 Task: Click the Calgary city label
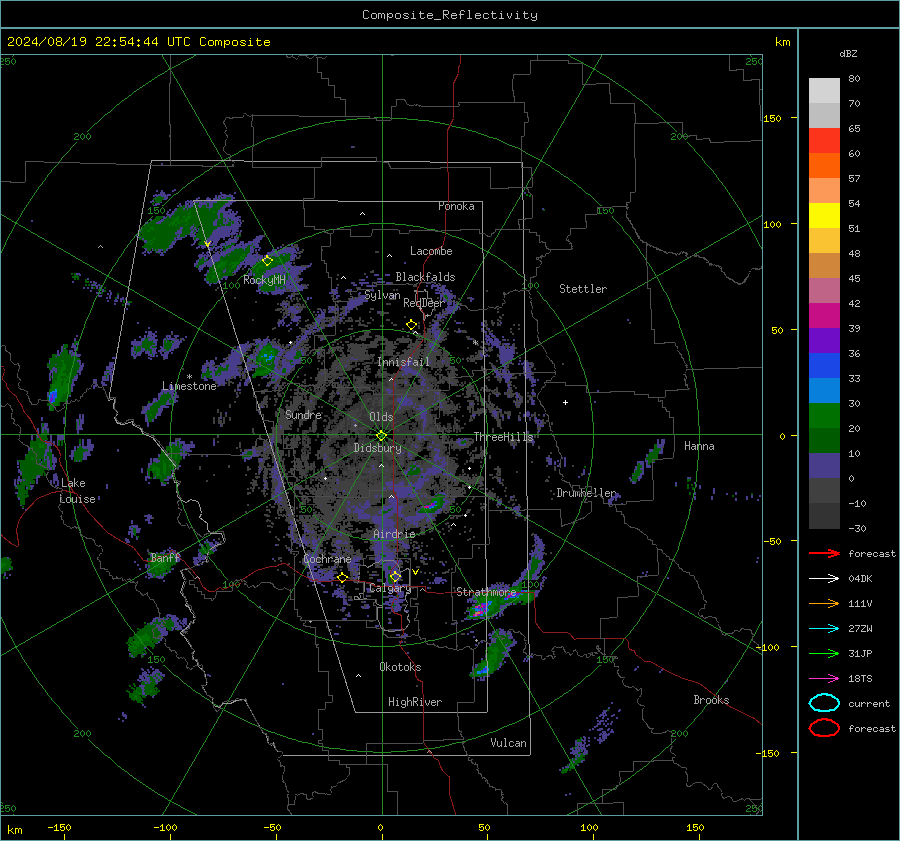[390, 588]
